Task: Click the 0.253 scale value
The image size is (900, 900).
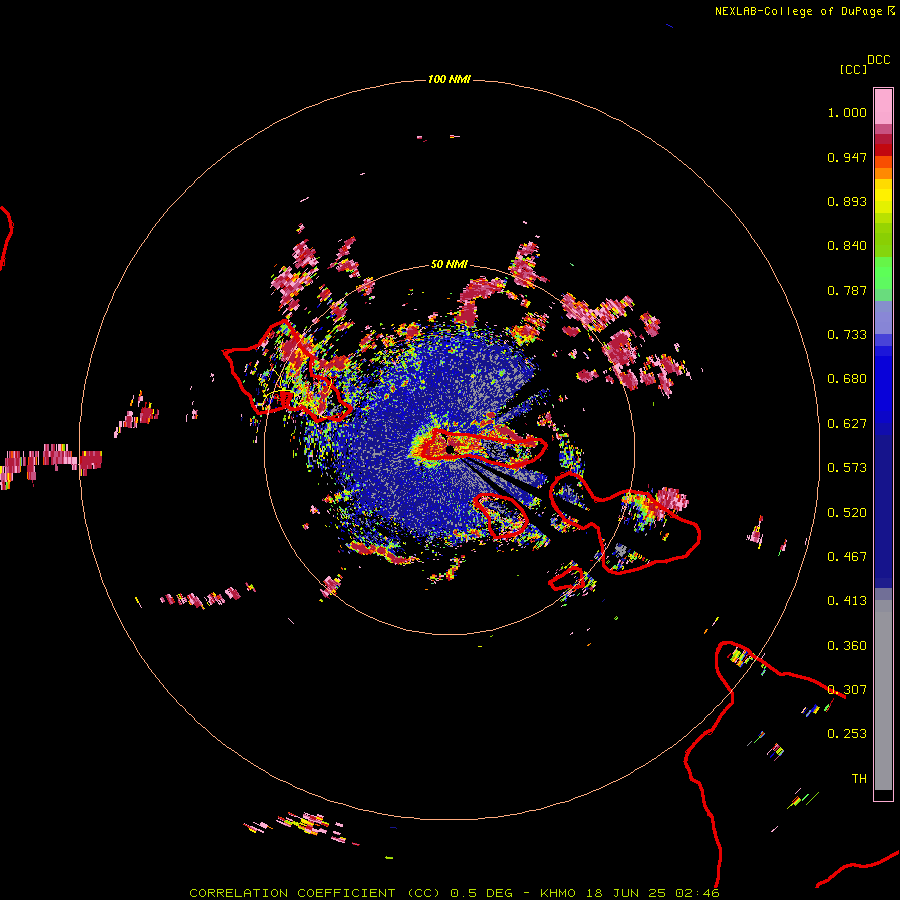Action: (847, 734)
